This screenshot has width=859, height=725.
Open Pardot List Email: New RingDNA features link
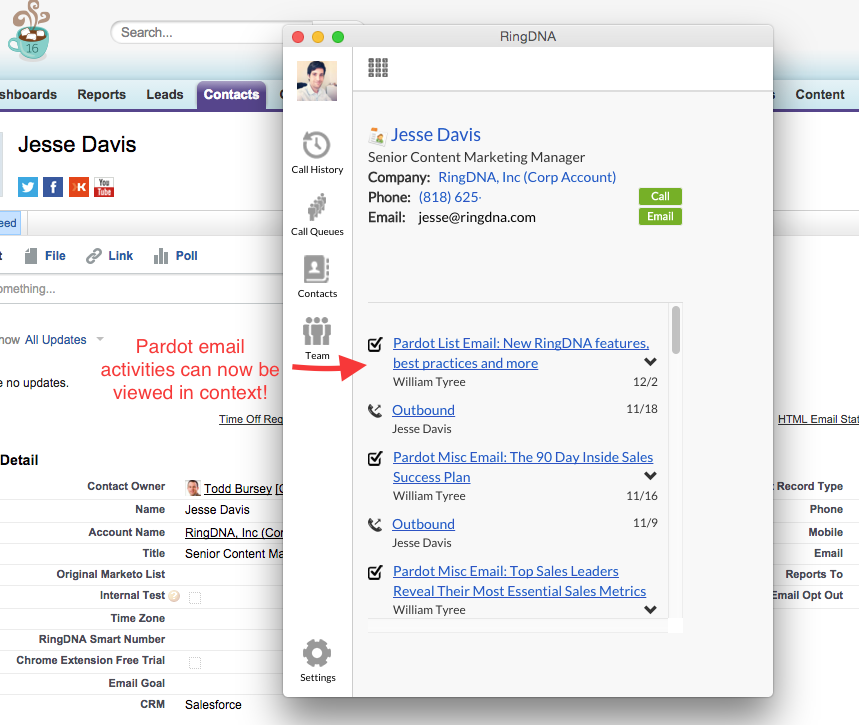coord(520,353)
